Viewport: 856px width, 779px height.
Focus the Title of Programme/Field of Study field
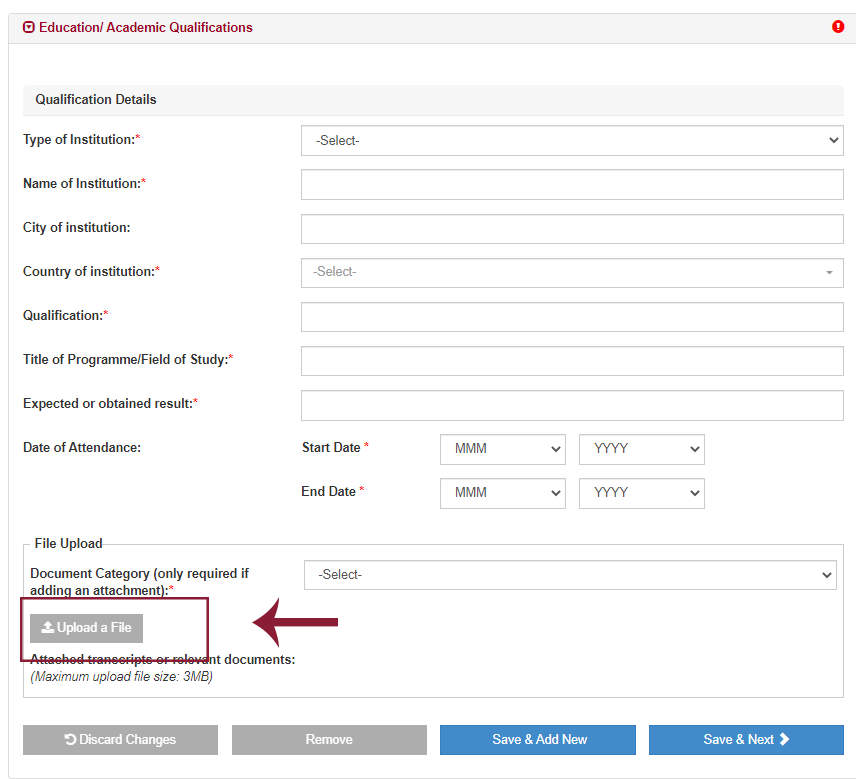point(572,361)
